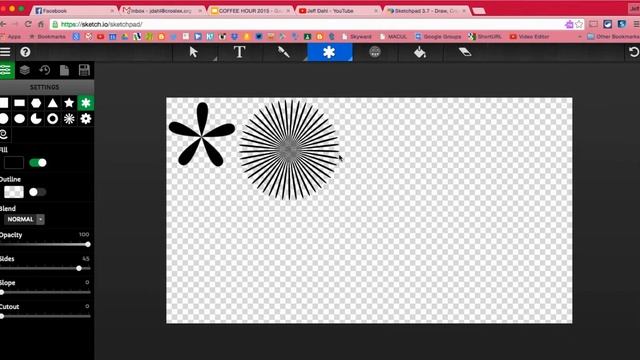
Task: Select the paint bucket fill tool
Action: point(420,52)
